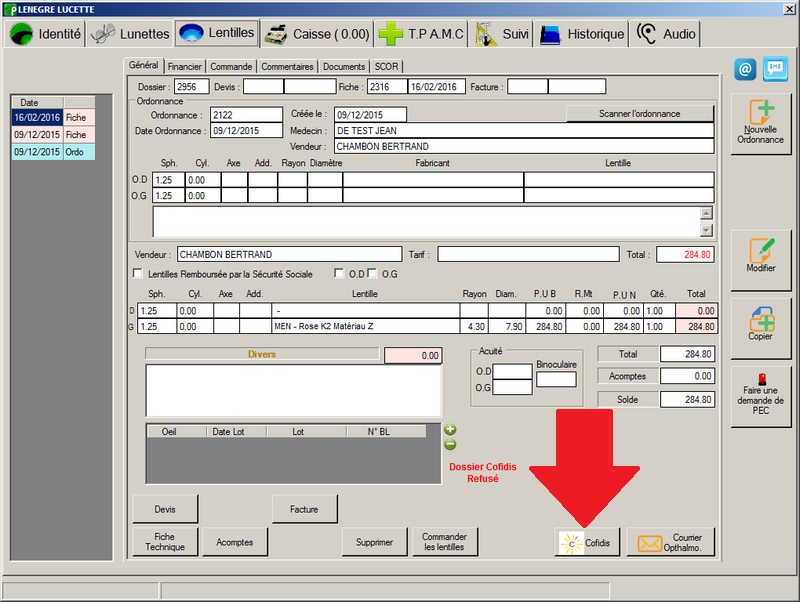Click the SMS message icon
The width and height of the screenshot is (800, 602).
(775, 69)
